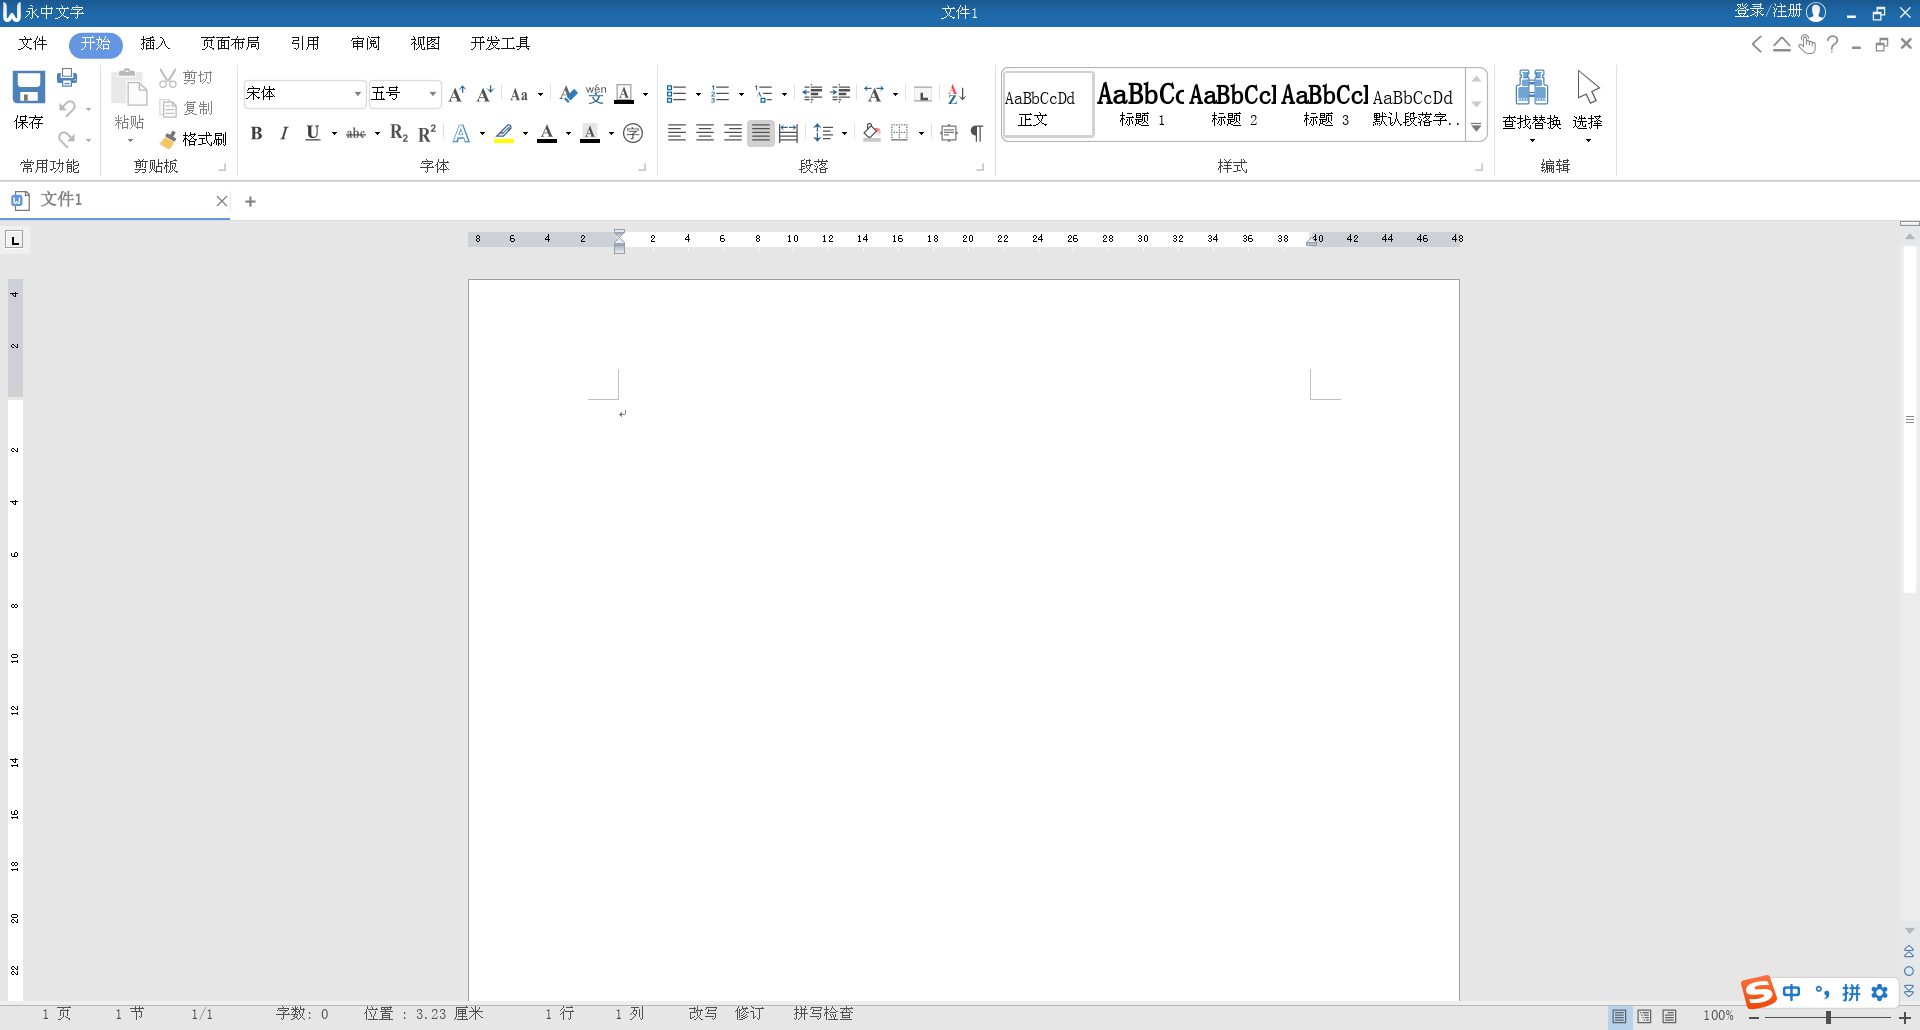This screenshot has width=1920, height=1030.
Task: Apply highlight color to text
Action: pyautogui.click(x=505, y=133)
